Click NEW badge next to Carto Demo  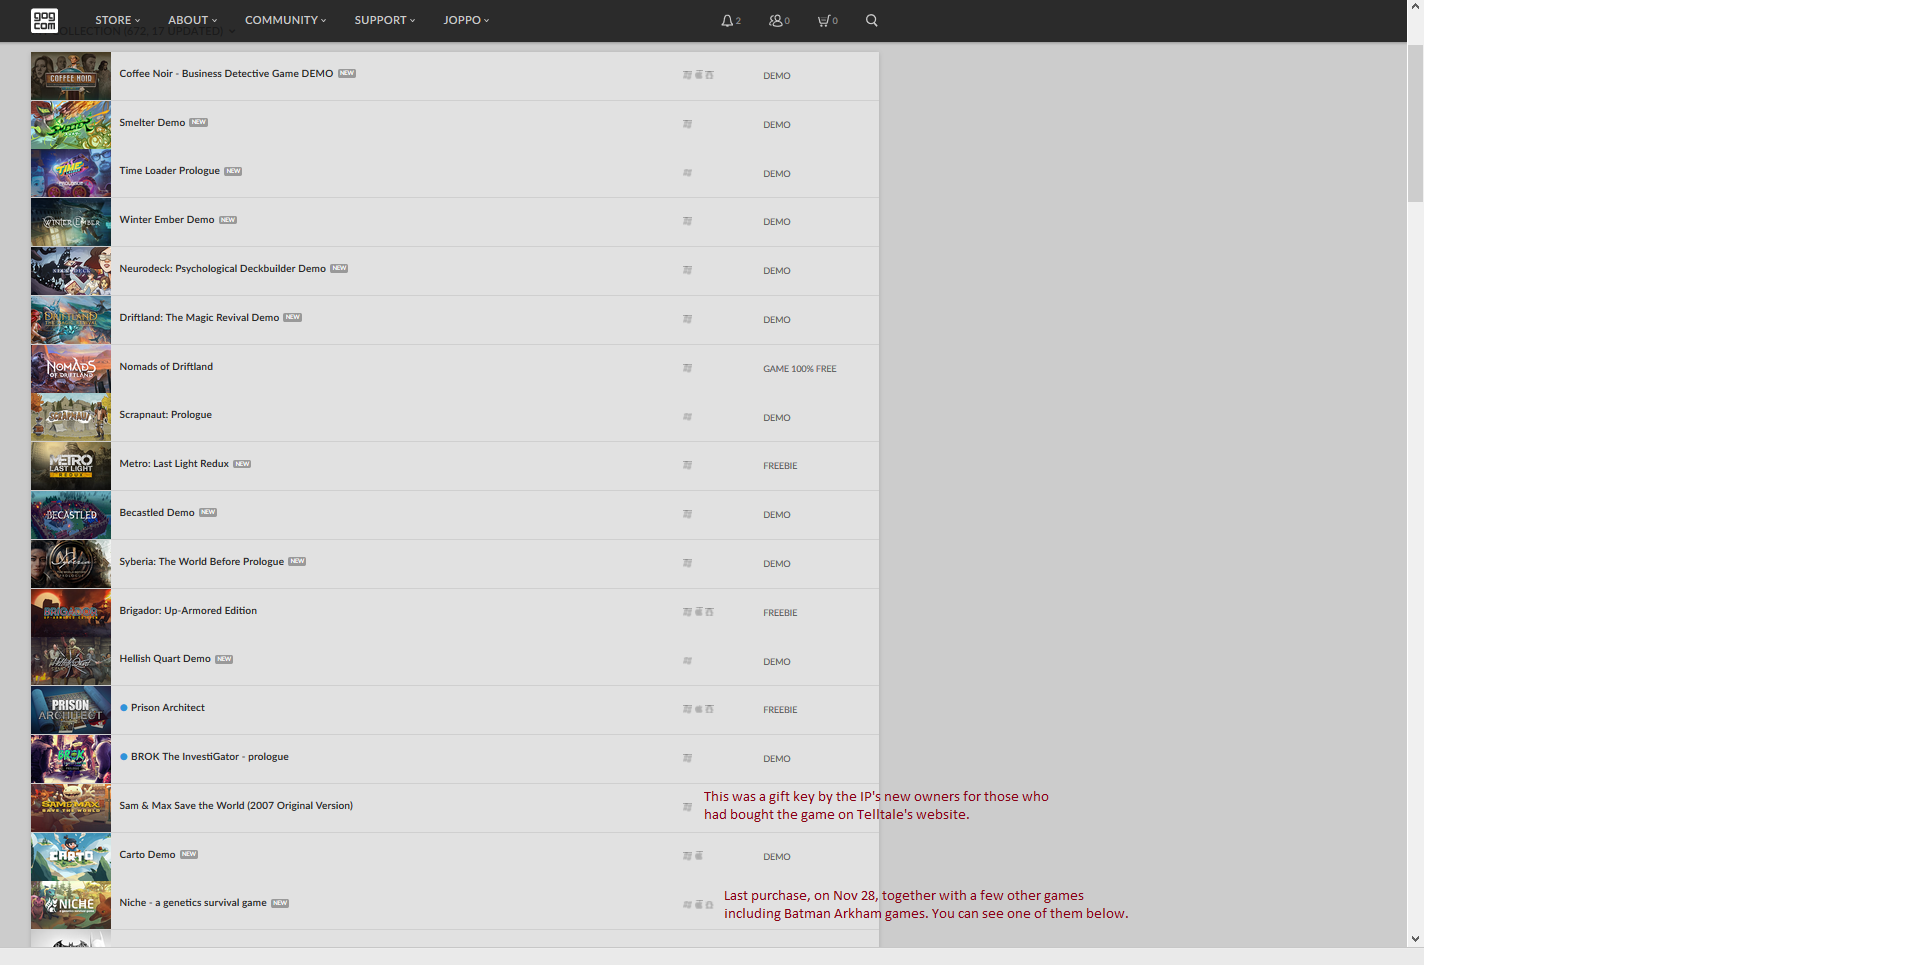pos(189,855)
